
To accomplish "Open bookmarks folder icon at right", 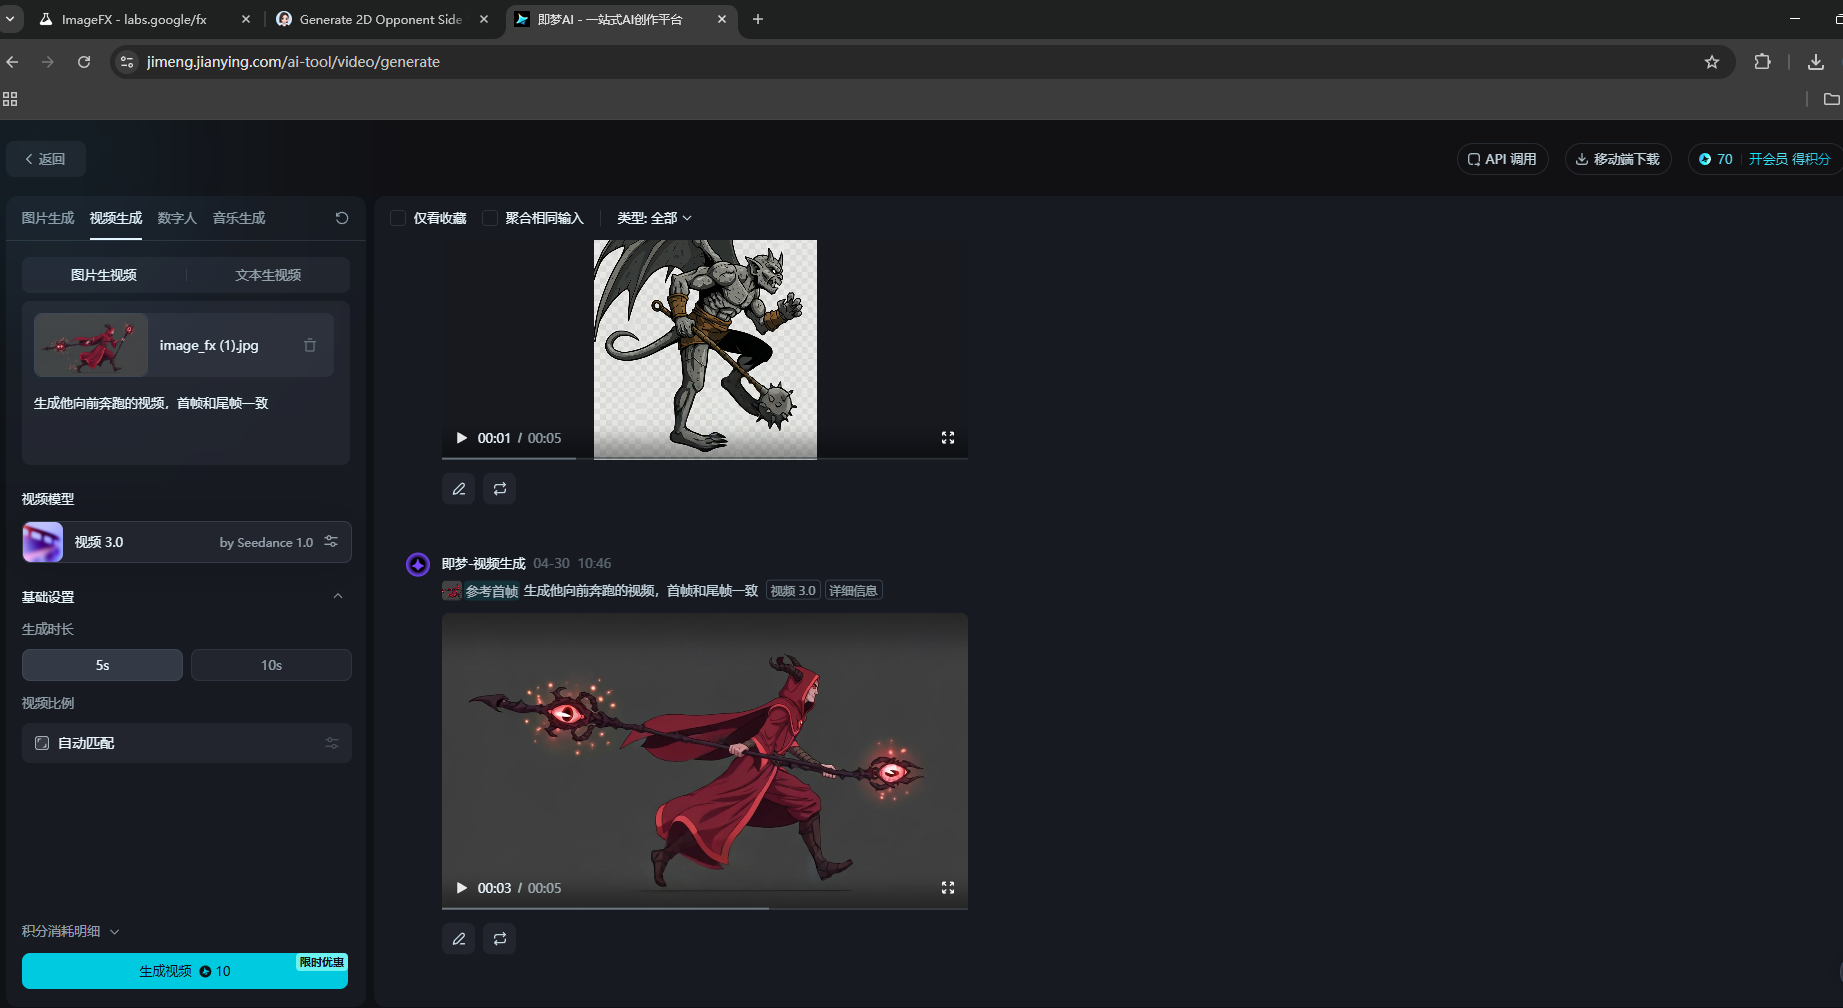I will pyautogui.click(x=1831, y=99).
